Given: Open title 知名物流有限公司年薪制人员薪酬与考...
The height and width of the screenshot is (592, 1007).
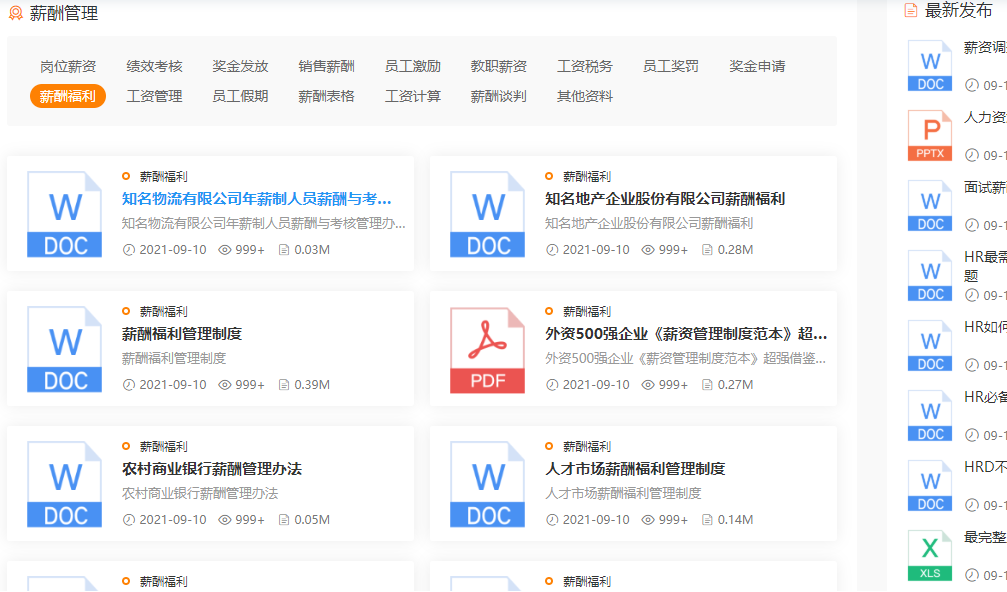Looking at the screenshot, I should (256, 199).
